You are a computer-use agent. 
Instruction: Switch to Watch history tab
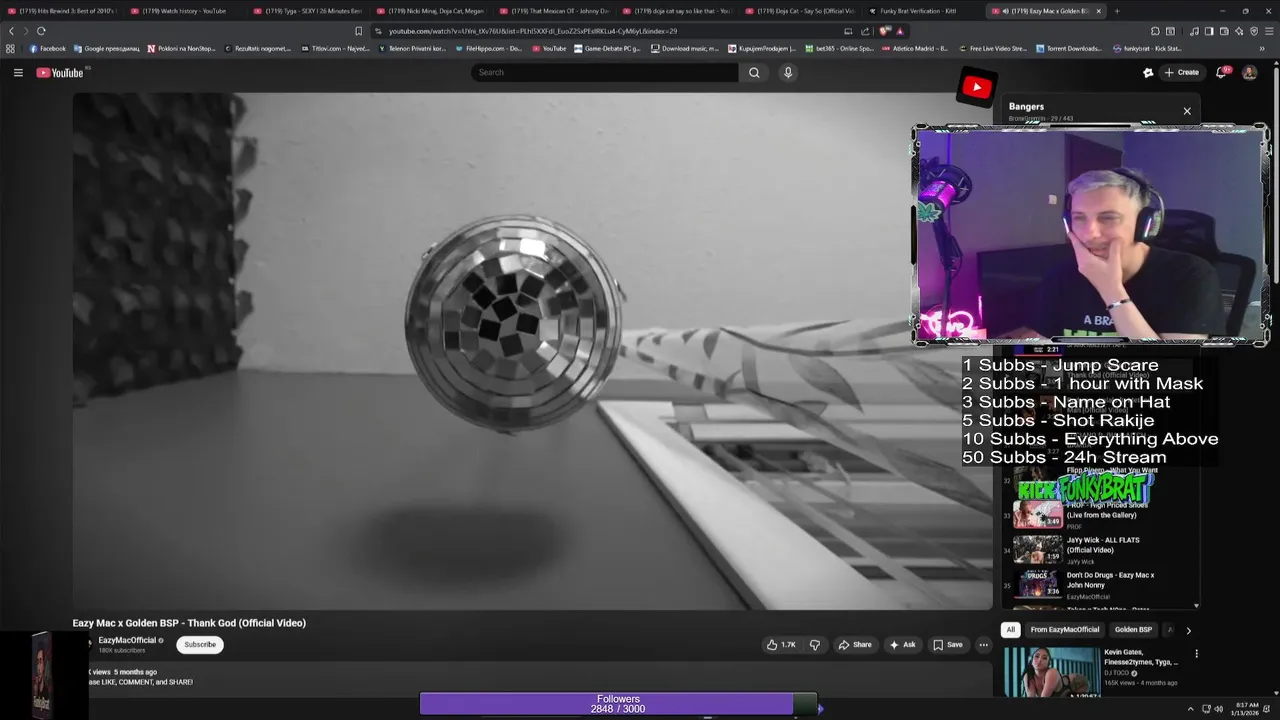[x=184, y=11]
